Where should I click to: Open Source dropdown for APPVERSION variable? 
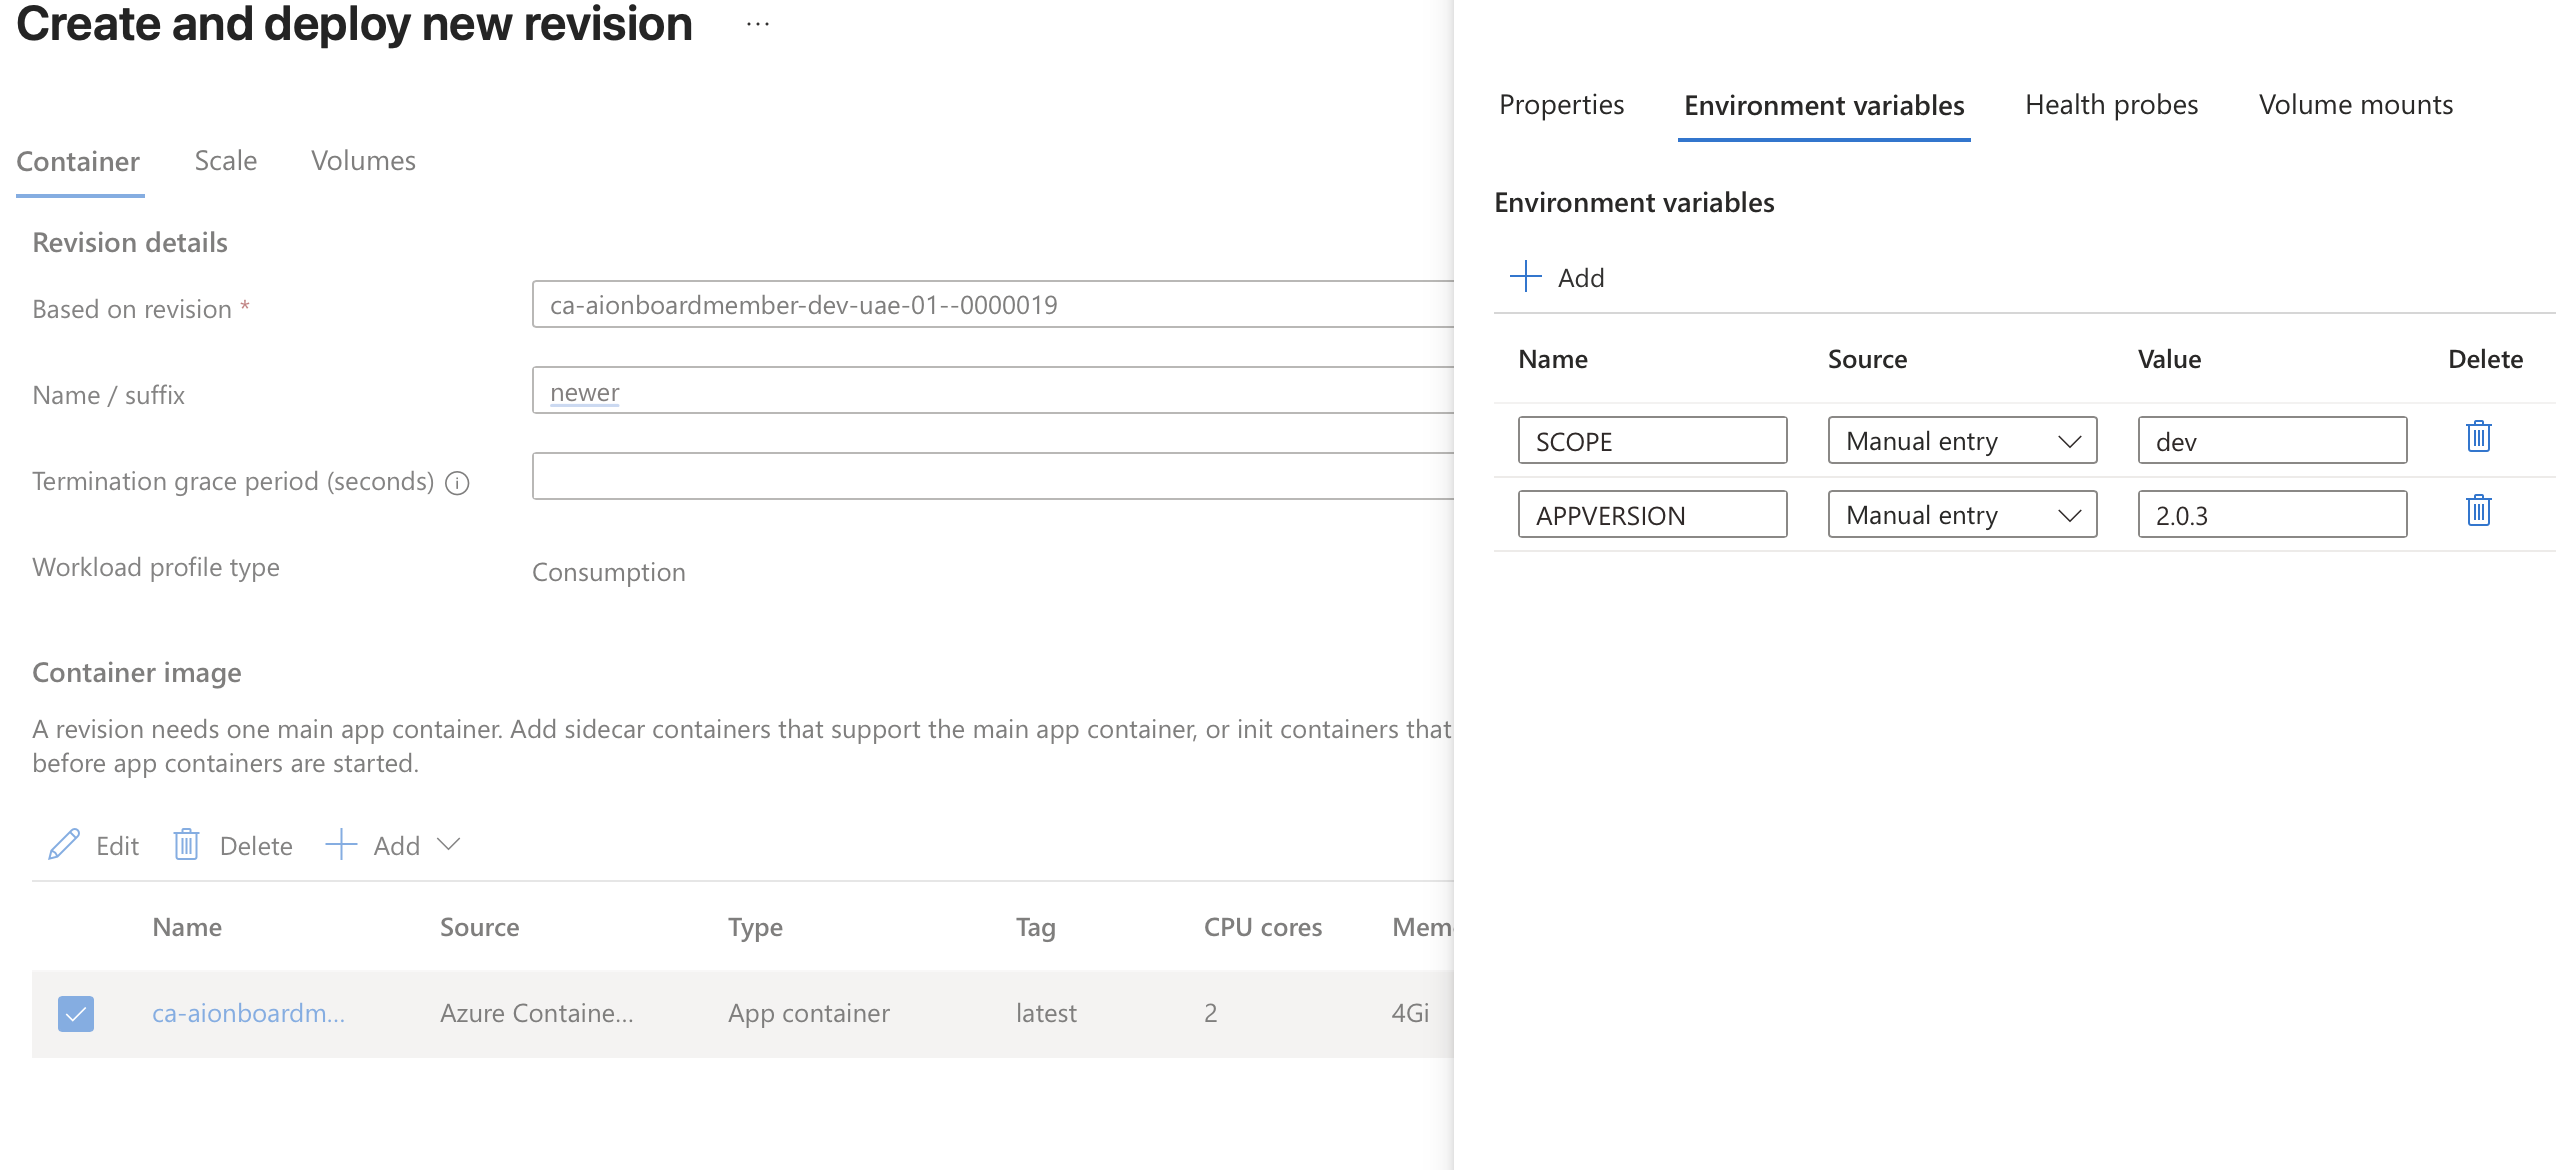click(x=1962, y=515)
